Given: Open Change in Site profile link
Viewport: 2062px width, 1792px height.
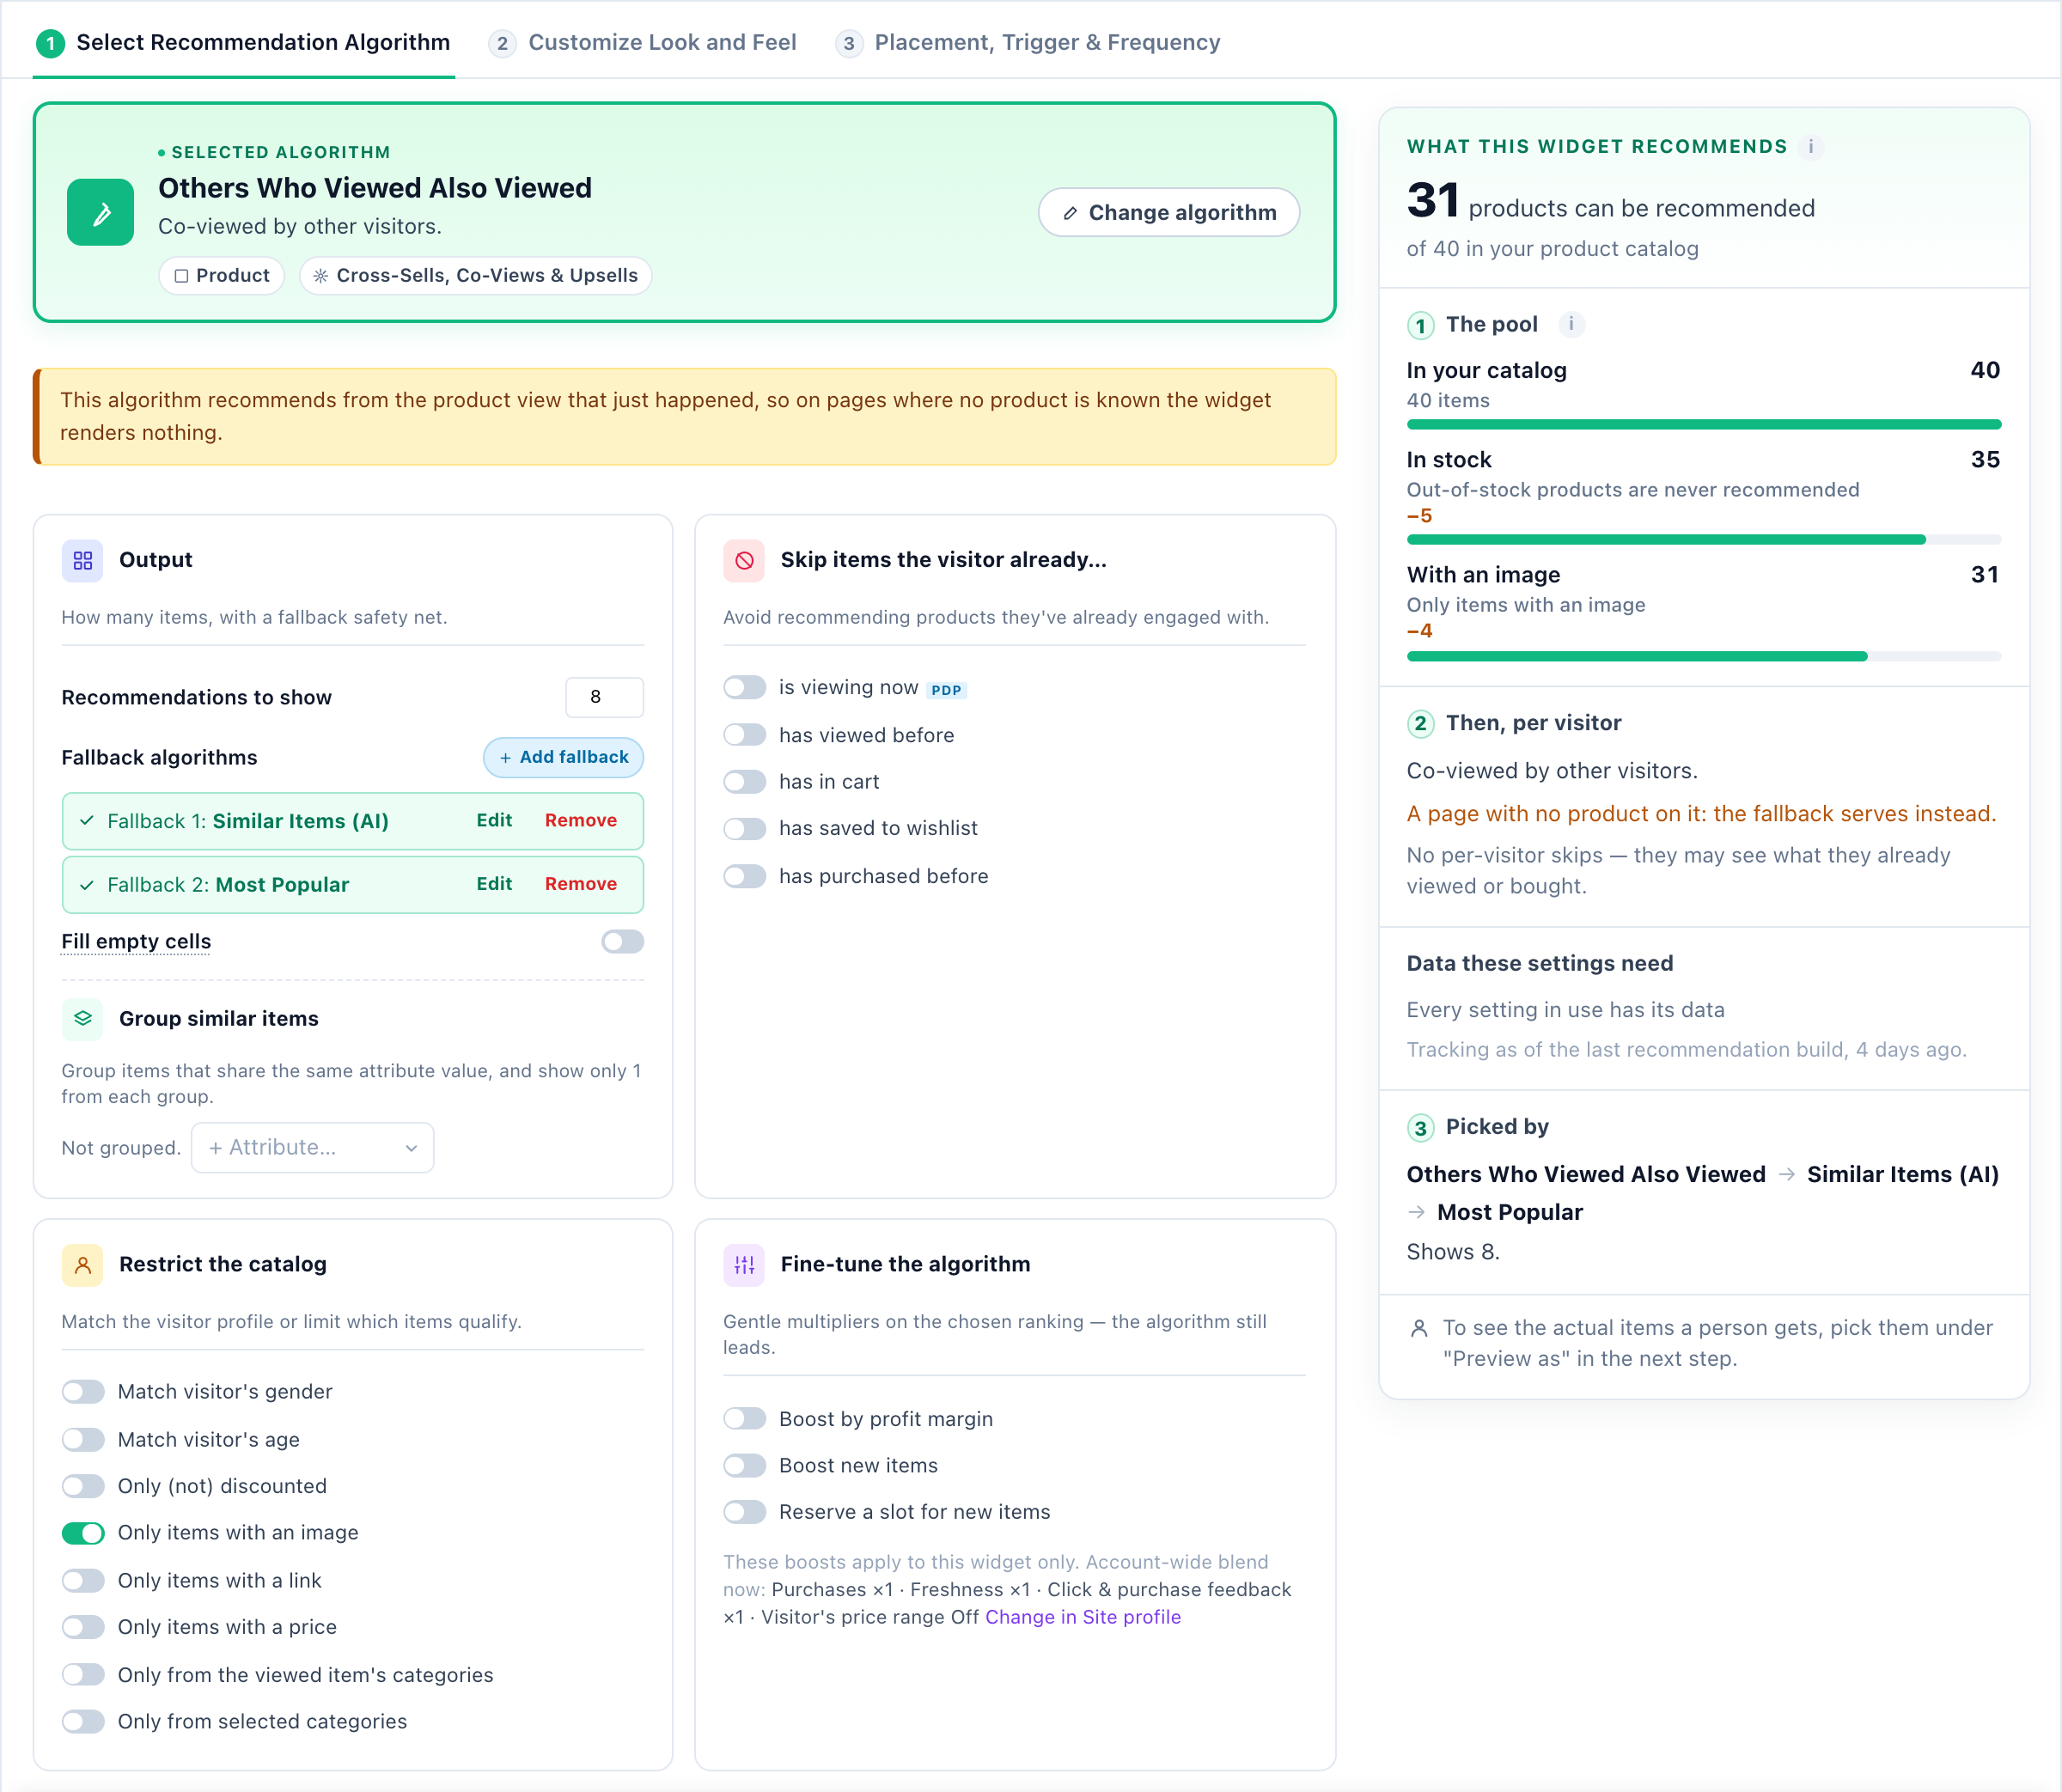Looking at the screenshot, I should [1083, 1617].
